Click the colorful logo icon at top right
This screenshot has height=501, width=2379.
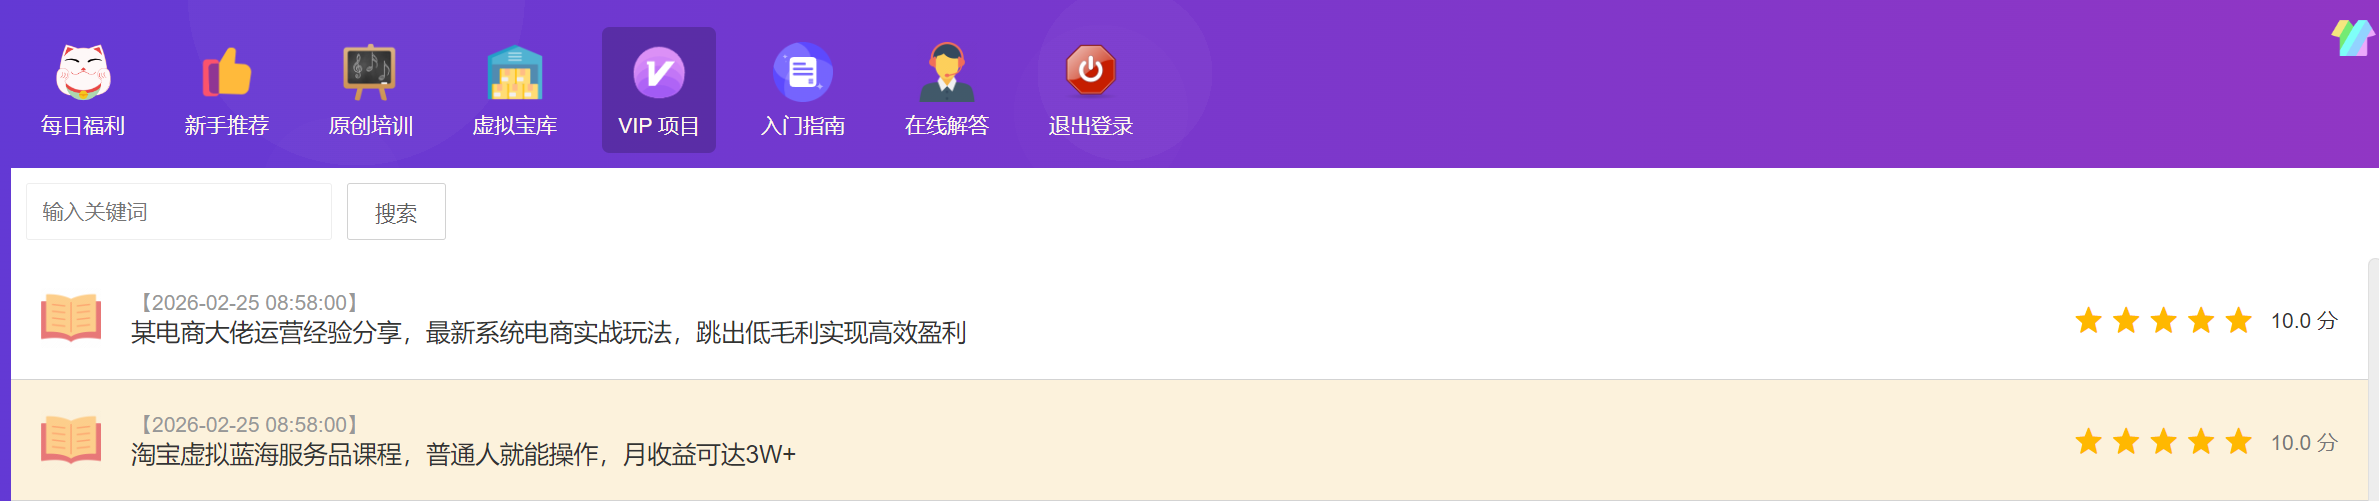click(x=2352, y=38)
